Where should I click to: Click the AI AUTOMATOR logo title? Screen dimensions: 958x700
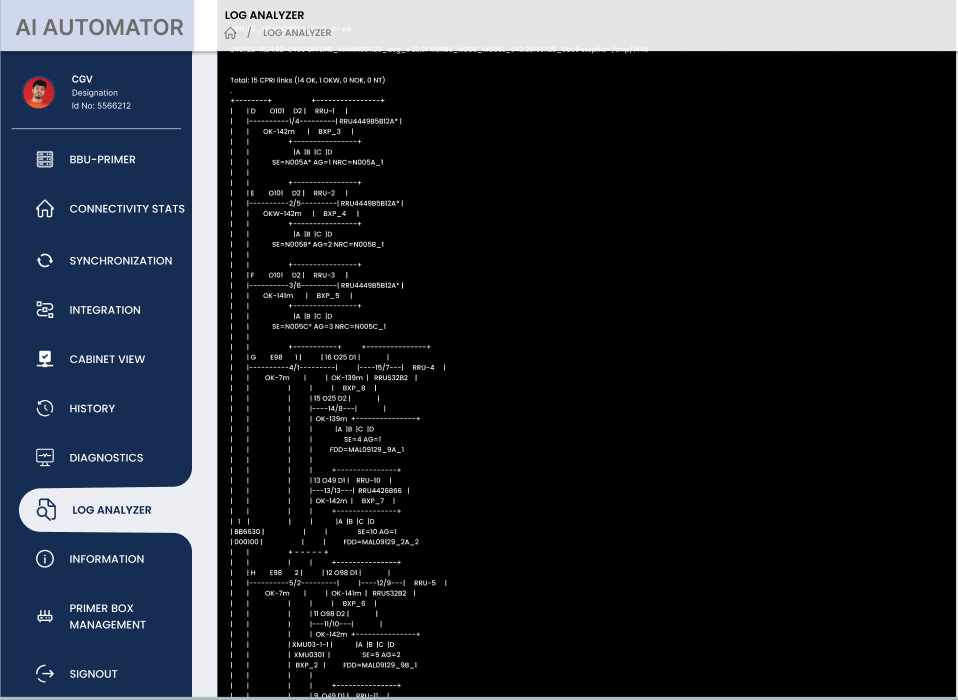tap(100, 27)
